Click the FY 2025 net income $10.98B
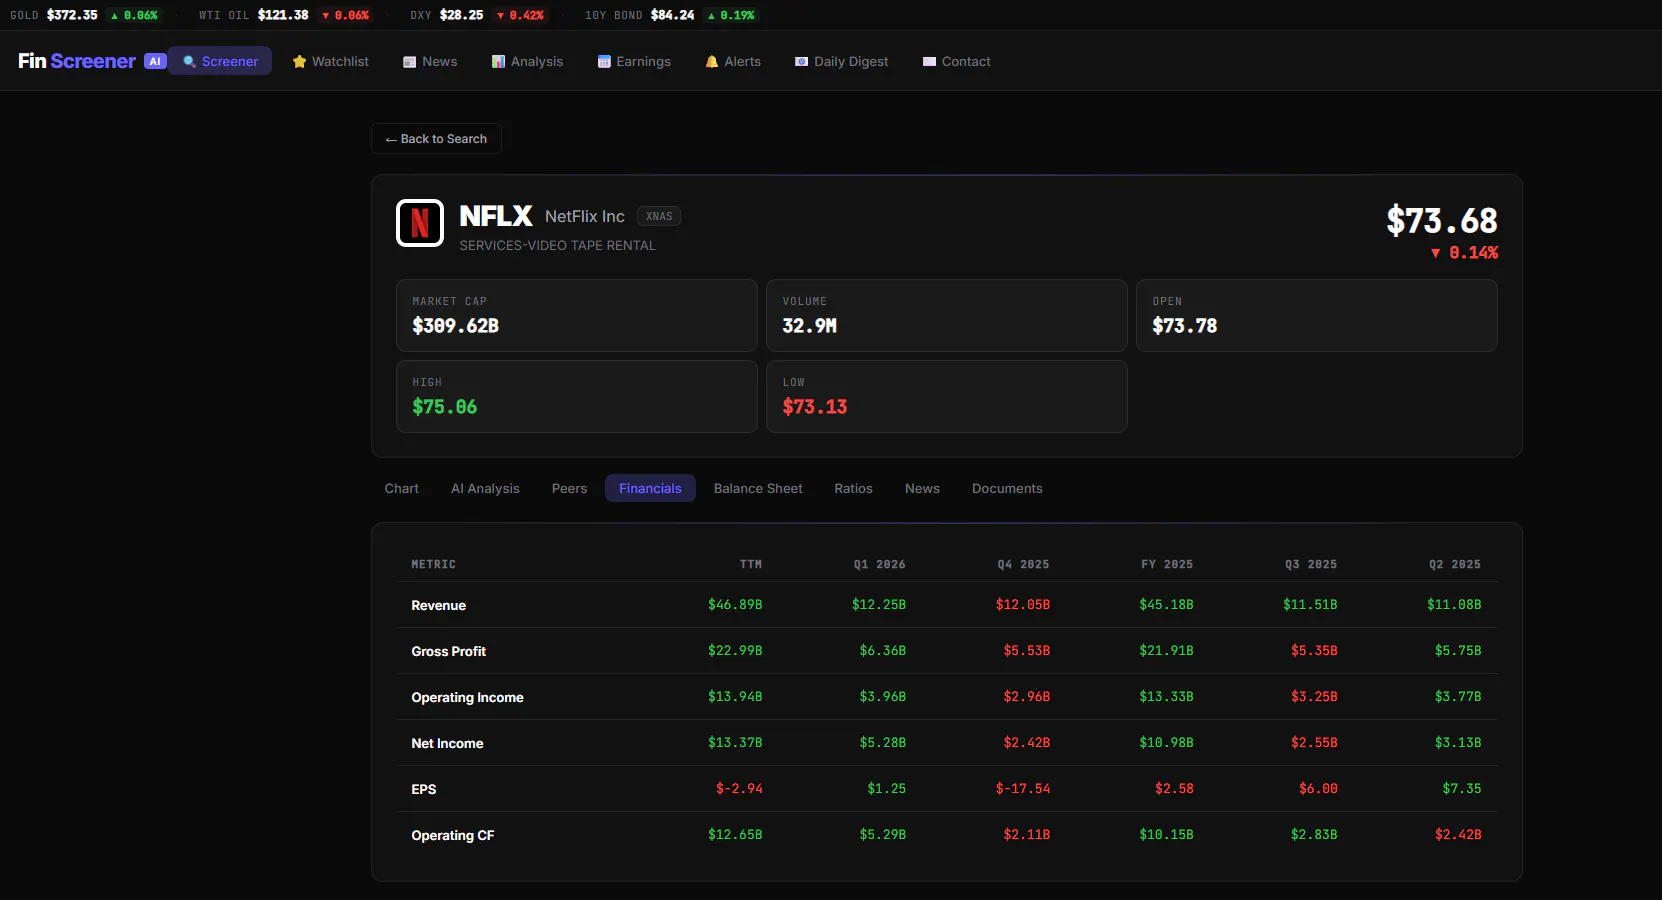This screenshot has width=1662, height=900. pos(1166,743)
